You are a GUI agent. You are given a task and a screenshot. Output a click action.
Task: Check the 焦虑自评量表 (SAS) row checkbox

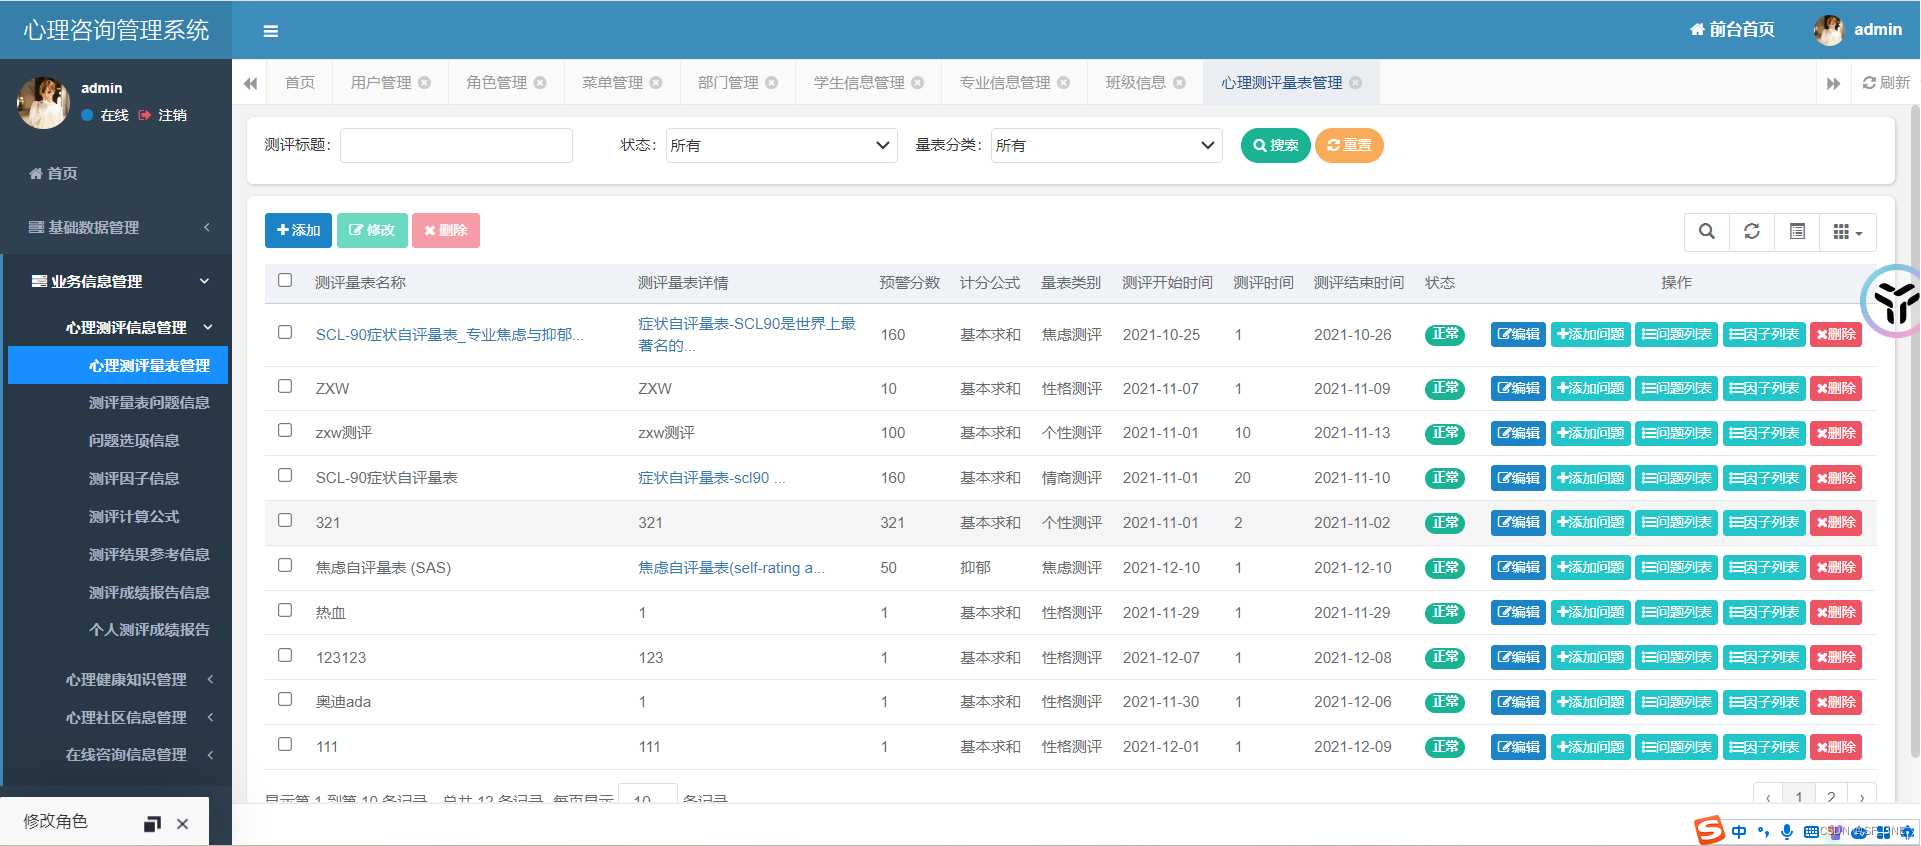[x=285, y=565]
